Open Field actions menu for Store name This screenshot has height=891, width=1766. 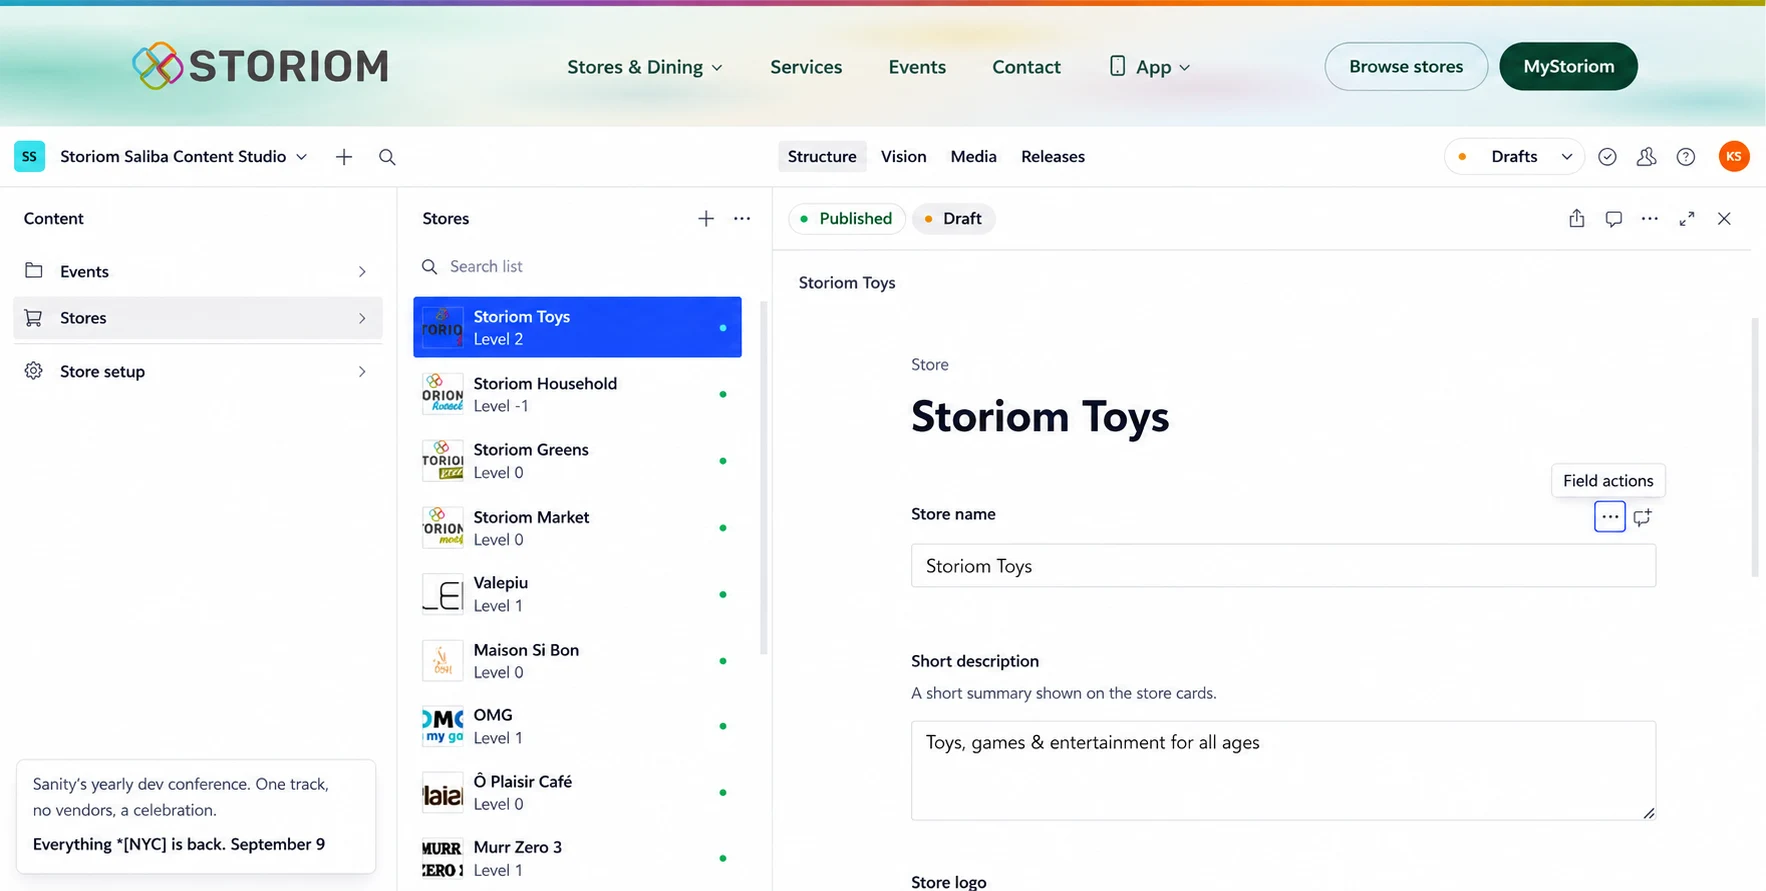click(1610, 517)
